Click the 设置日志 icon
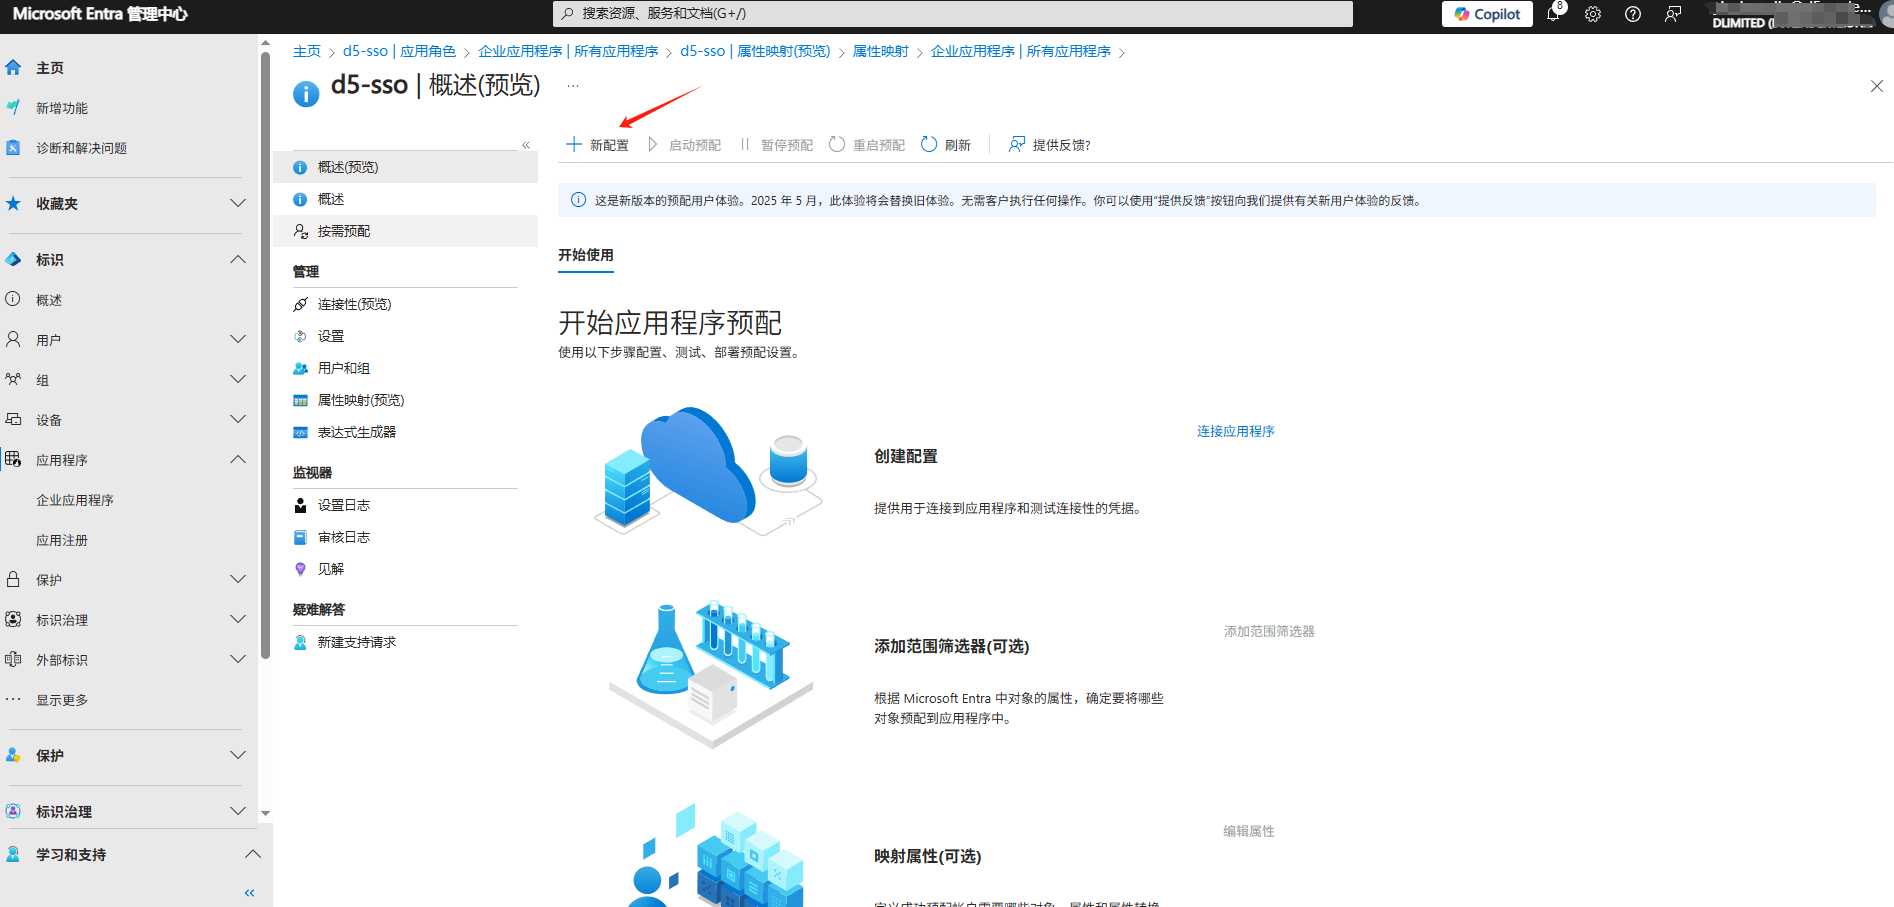1894x907 pixels. (300, 506)
